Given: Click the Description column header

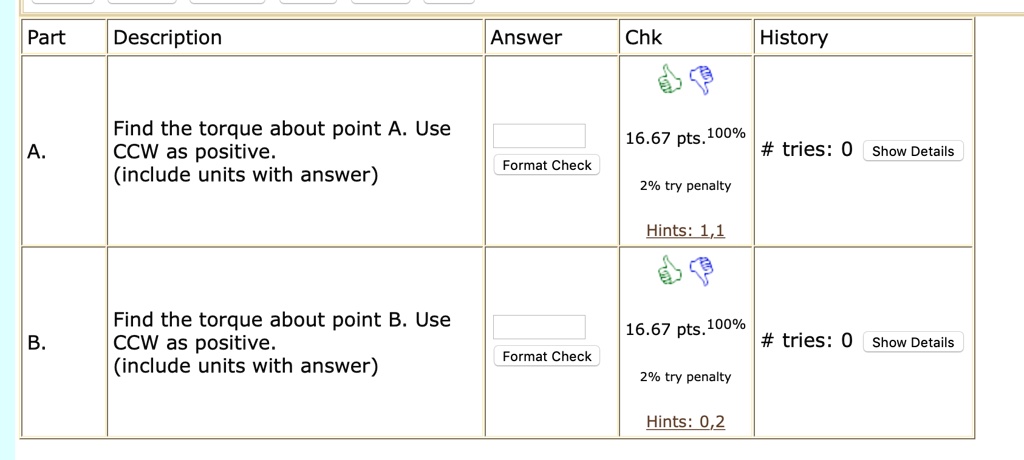Looking at the screenshot, I should click(x=168, y=38).
